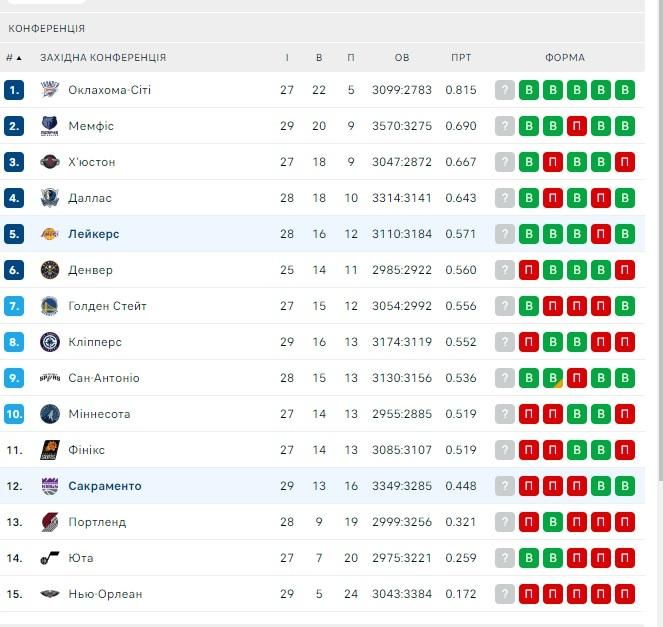Click the Dallas Mavericks team logo

coord(49,197)
